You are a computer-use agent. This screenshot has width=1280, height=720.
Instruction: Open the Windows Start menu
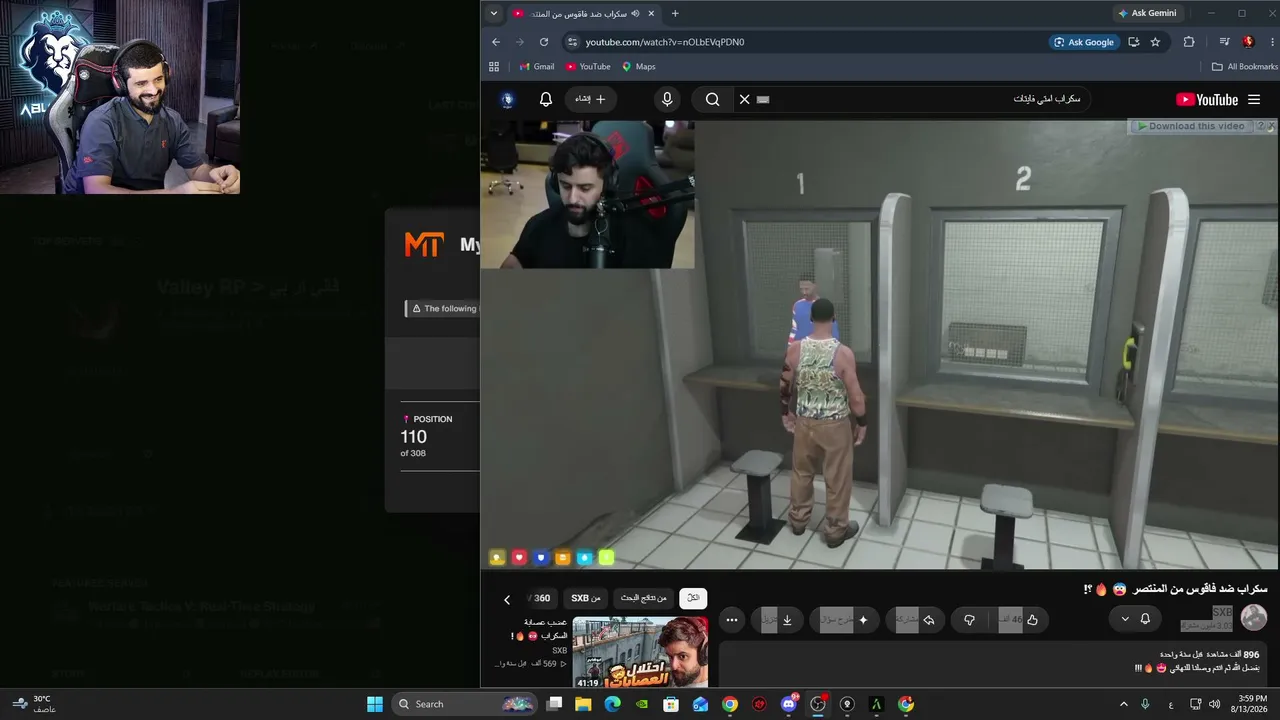click(375, 704)
